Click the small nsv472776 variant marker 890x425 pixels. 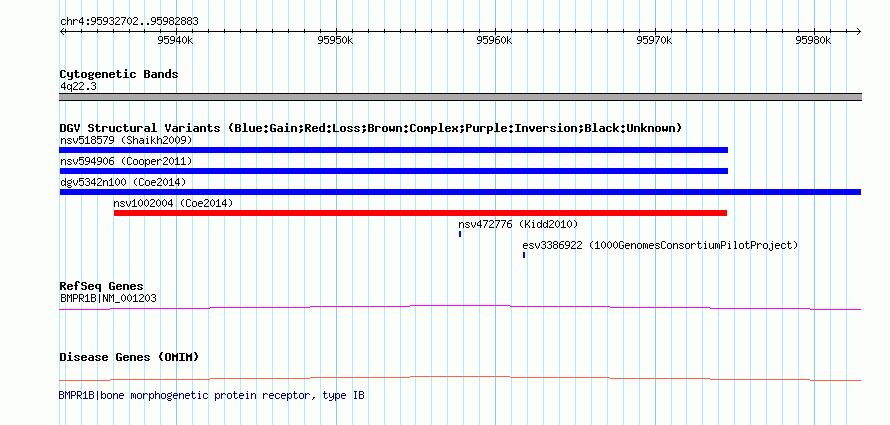pos(460,234)
